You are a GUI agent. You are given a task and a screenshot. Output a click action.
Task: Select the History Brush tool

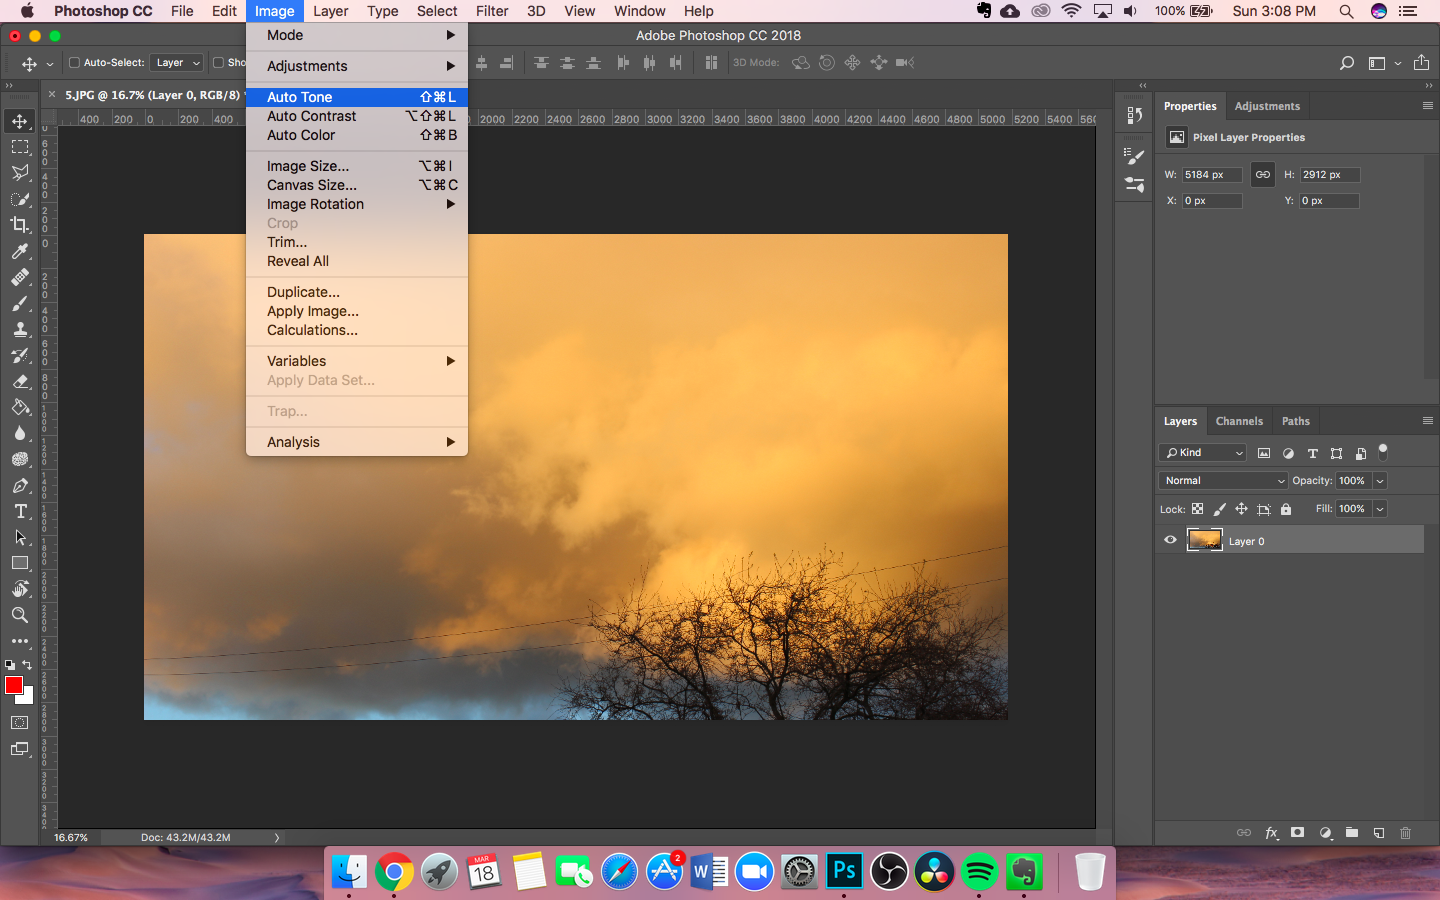pos(20,355)
